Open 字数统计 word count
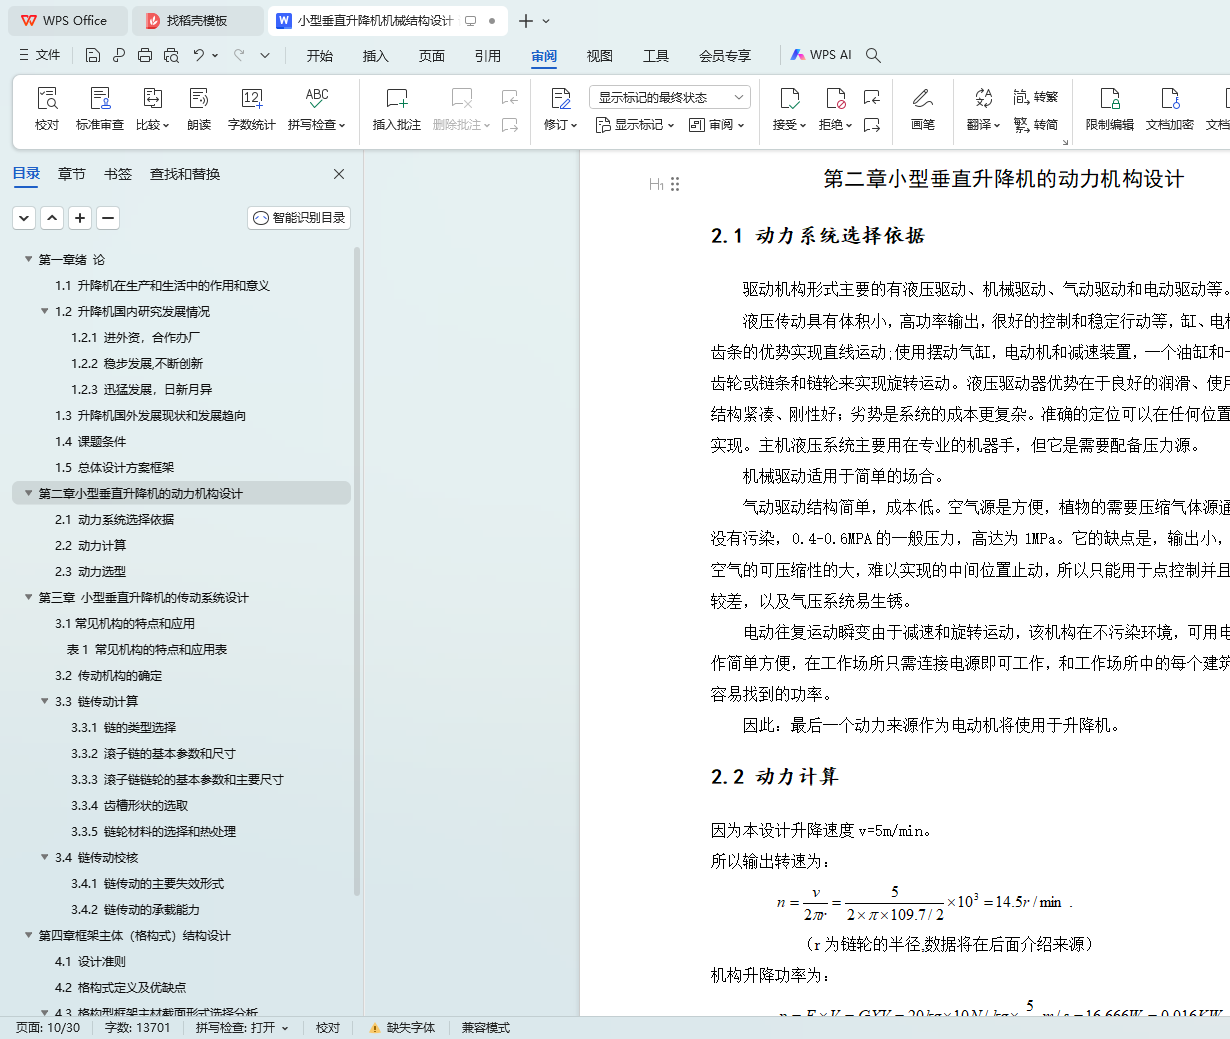Screen dimensions: 1230x1039 pos(251,108)
